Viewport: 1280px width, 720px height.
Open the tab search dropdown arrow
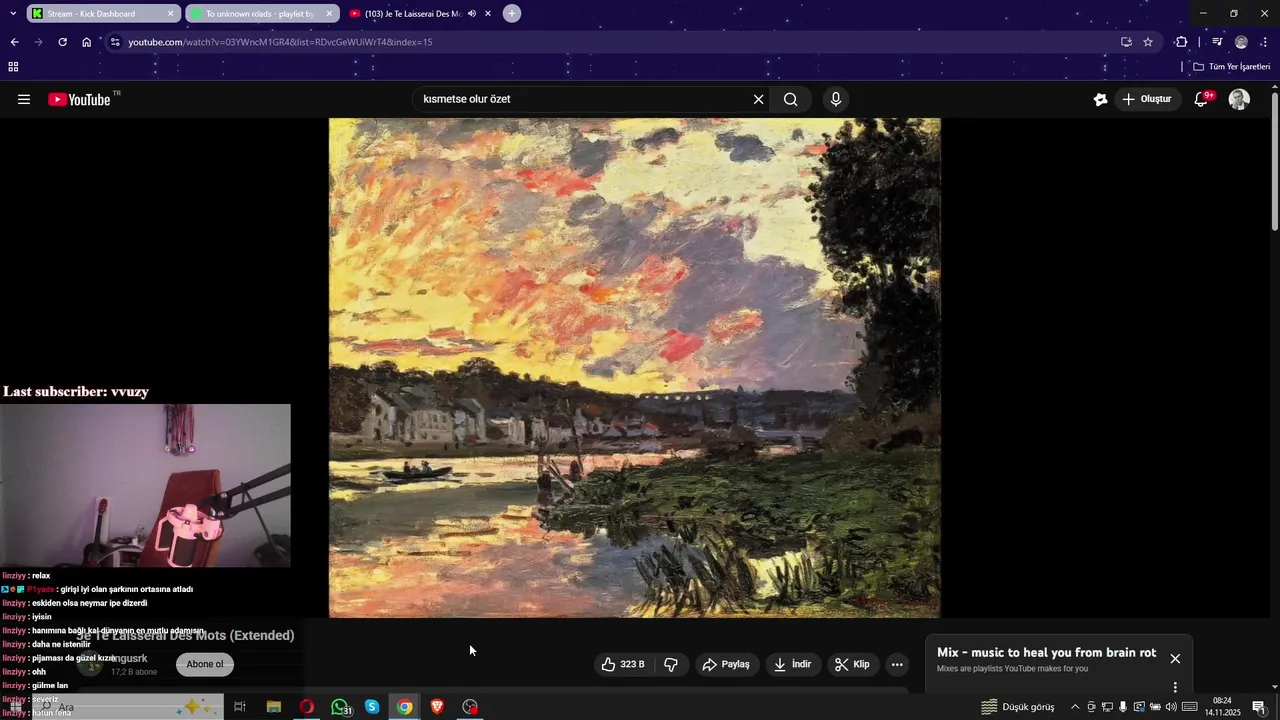(x=12, y=14)
